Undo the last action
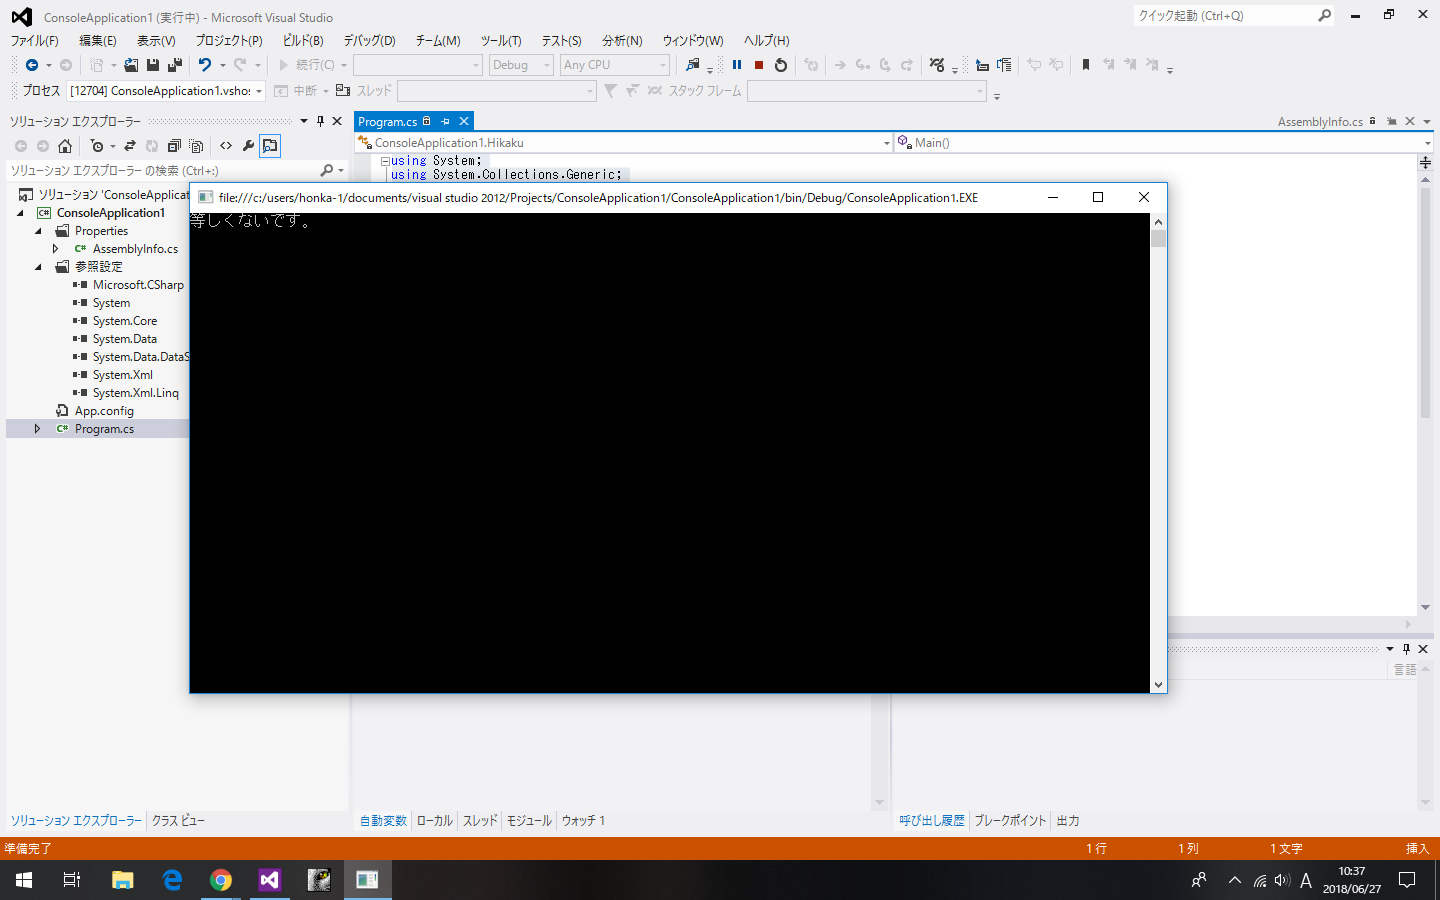The height and width of the screenshot is (900, 1440). coord(205,65)
